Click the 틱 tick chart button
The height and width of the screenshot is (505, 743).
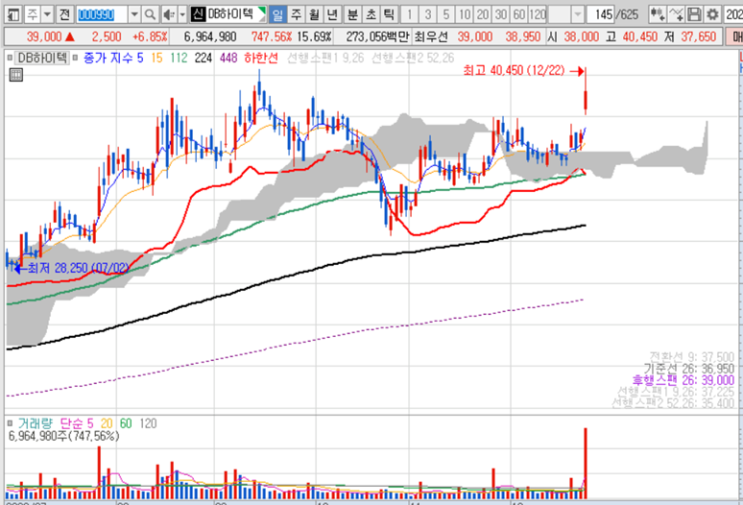389,15
